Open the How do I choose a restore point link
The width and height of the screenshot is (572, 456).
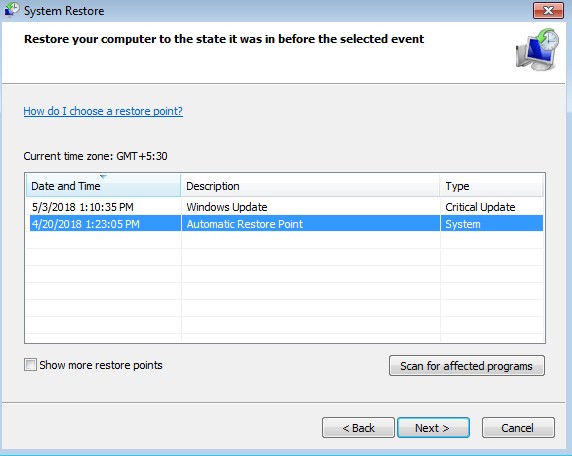coord(103,111)
